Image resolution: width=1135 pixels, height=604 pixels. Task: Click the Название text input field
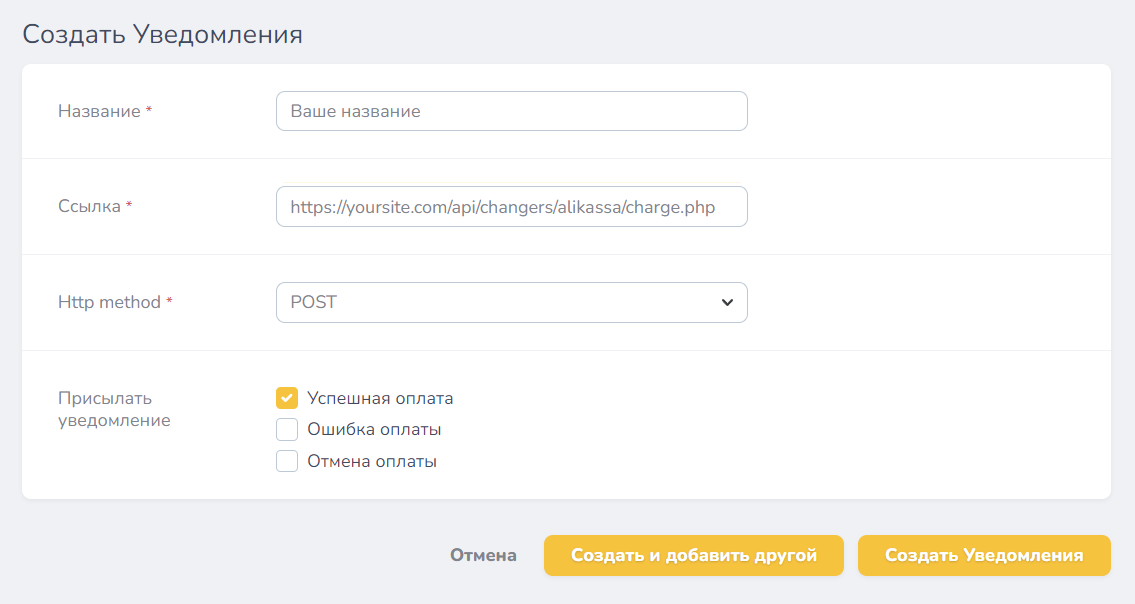coord(511,111)
